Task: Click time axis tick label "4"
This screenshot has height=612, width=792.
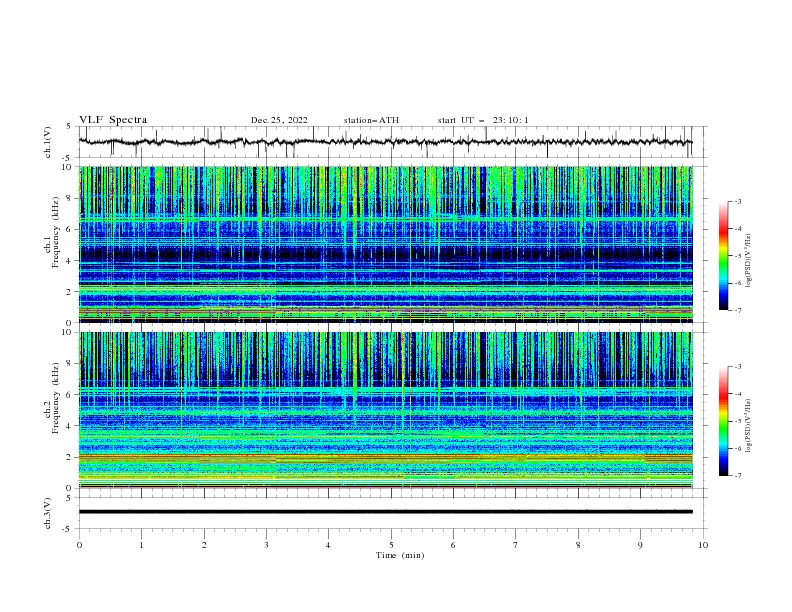Action: tap(328, 545)
